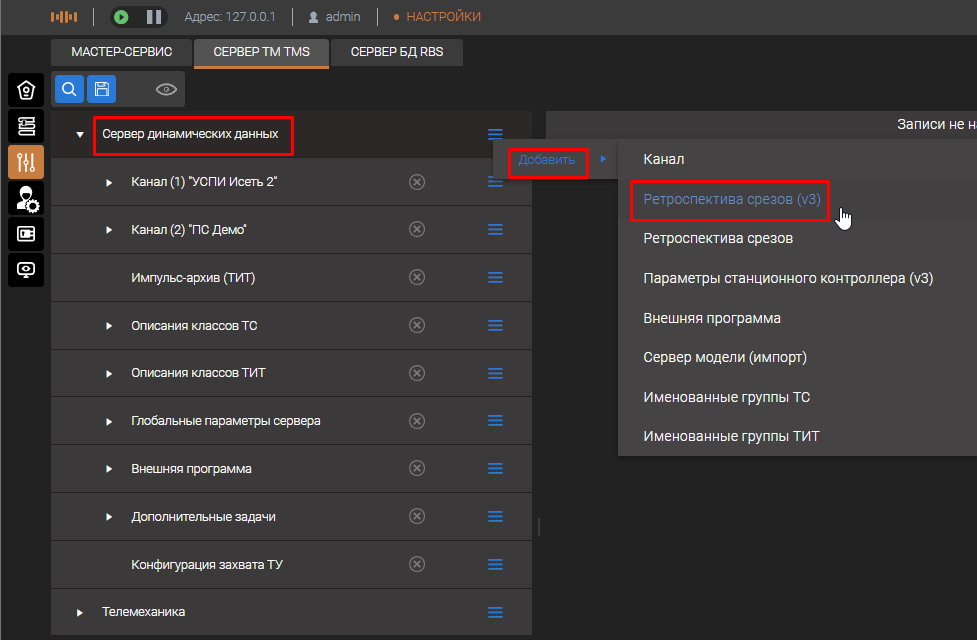Save configuration with the floppy disk icon

(102, 89)
